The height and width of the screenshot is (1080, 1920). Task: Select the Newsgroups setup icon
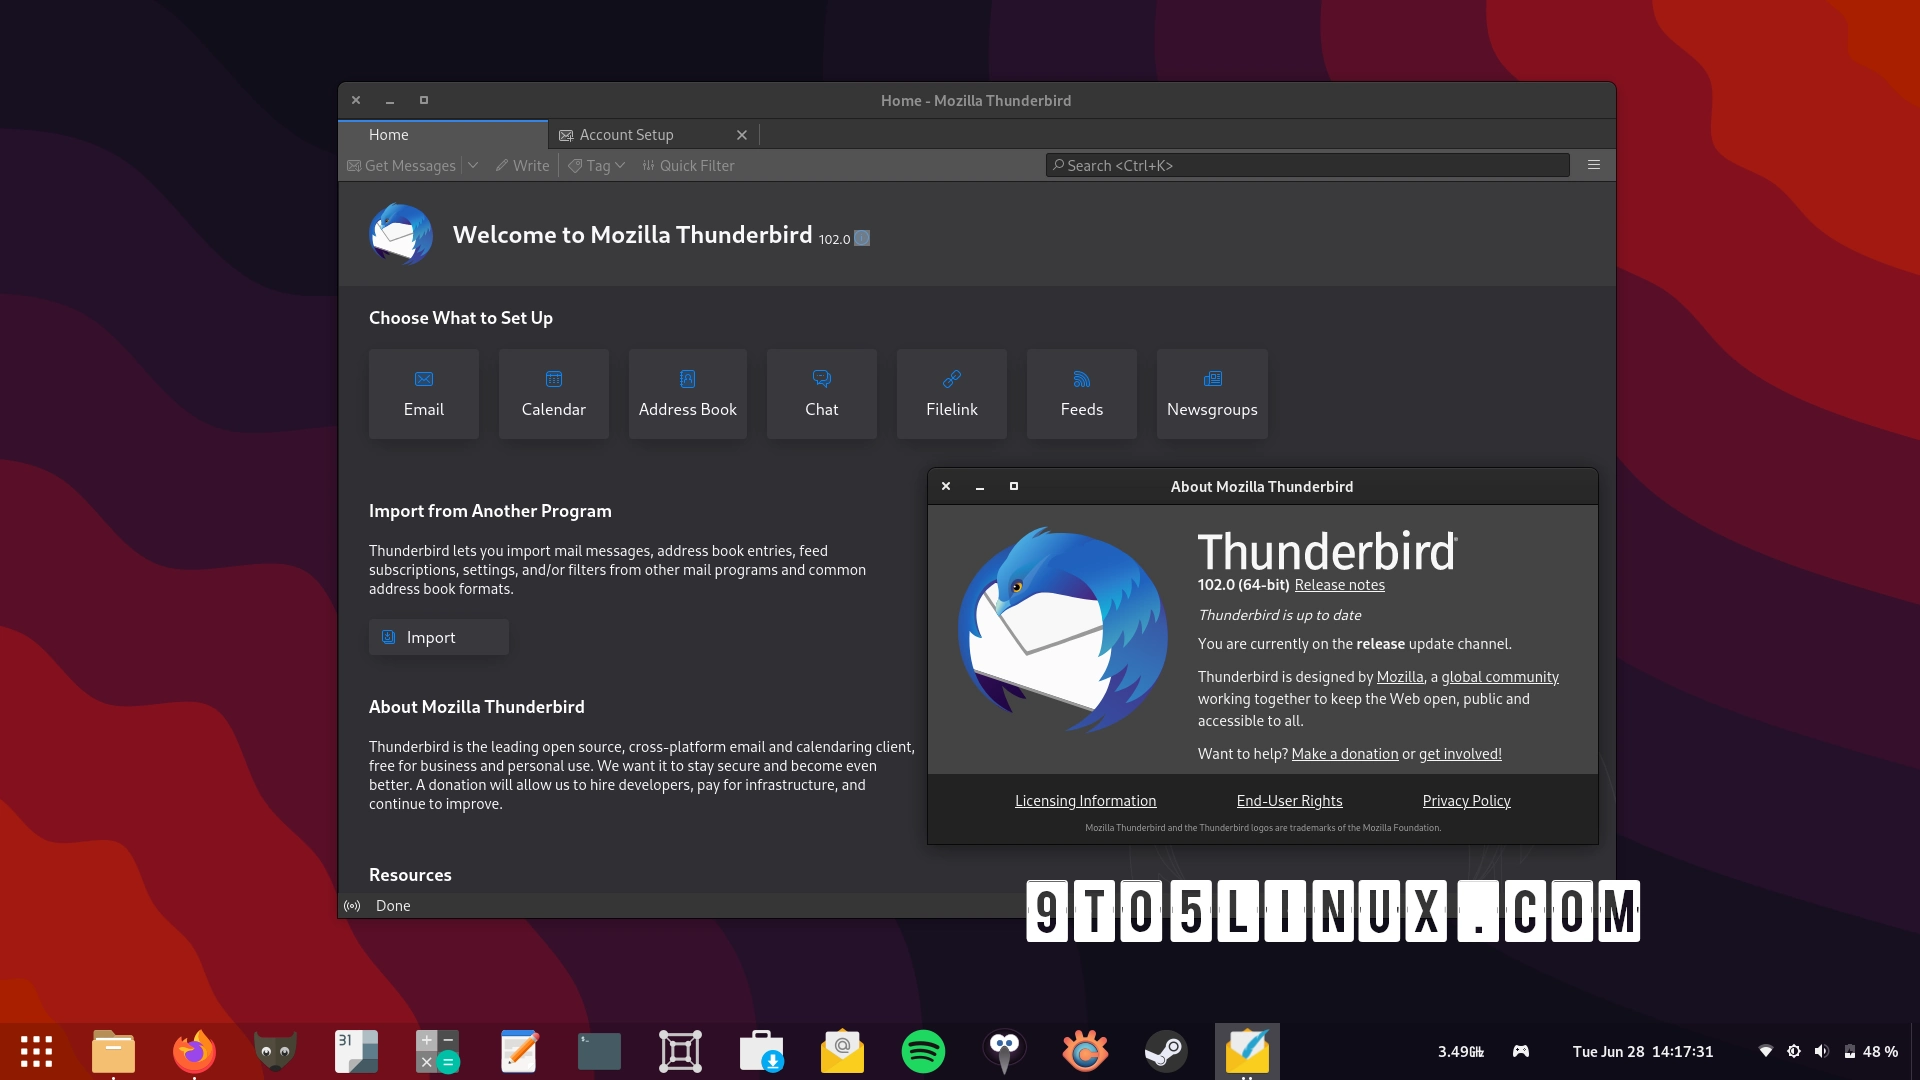tap(1212, 393)
